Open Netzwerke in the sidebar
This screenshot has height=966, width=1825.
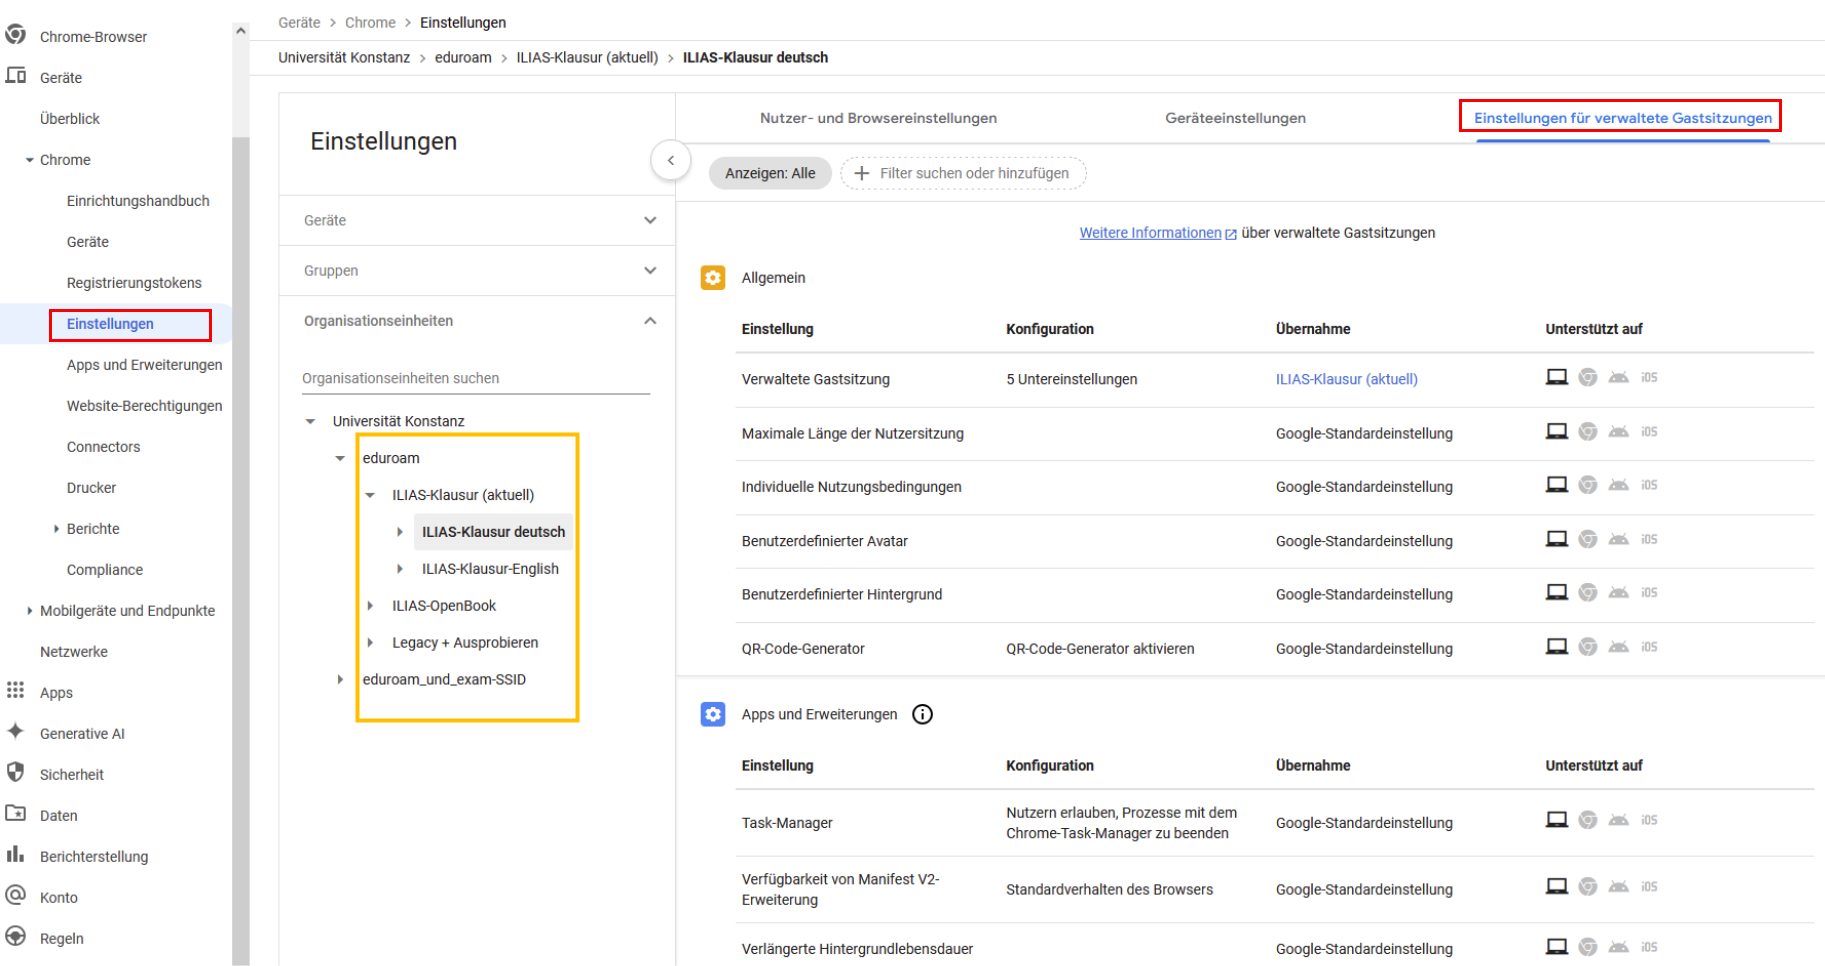(74, 652)
